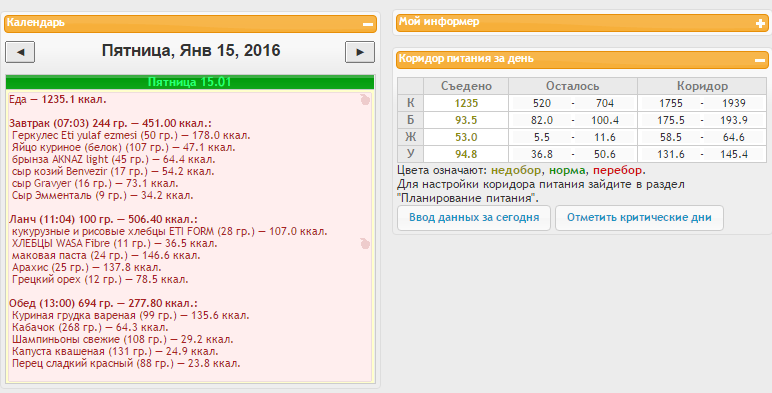Click норма color legend word

(567, 170)
